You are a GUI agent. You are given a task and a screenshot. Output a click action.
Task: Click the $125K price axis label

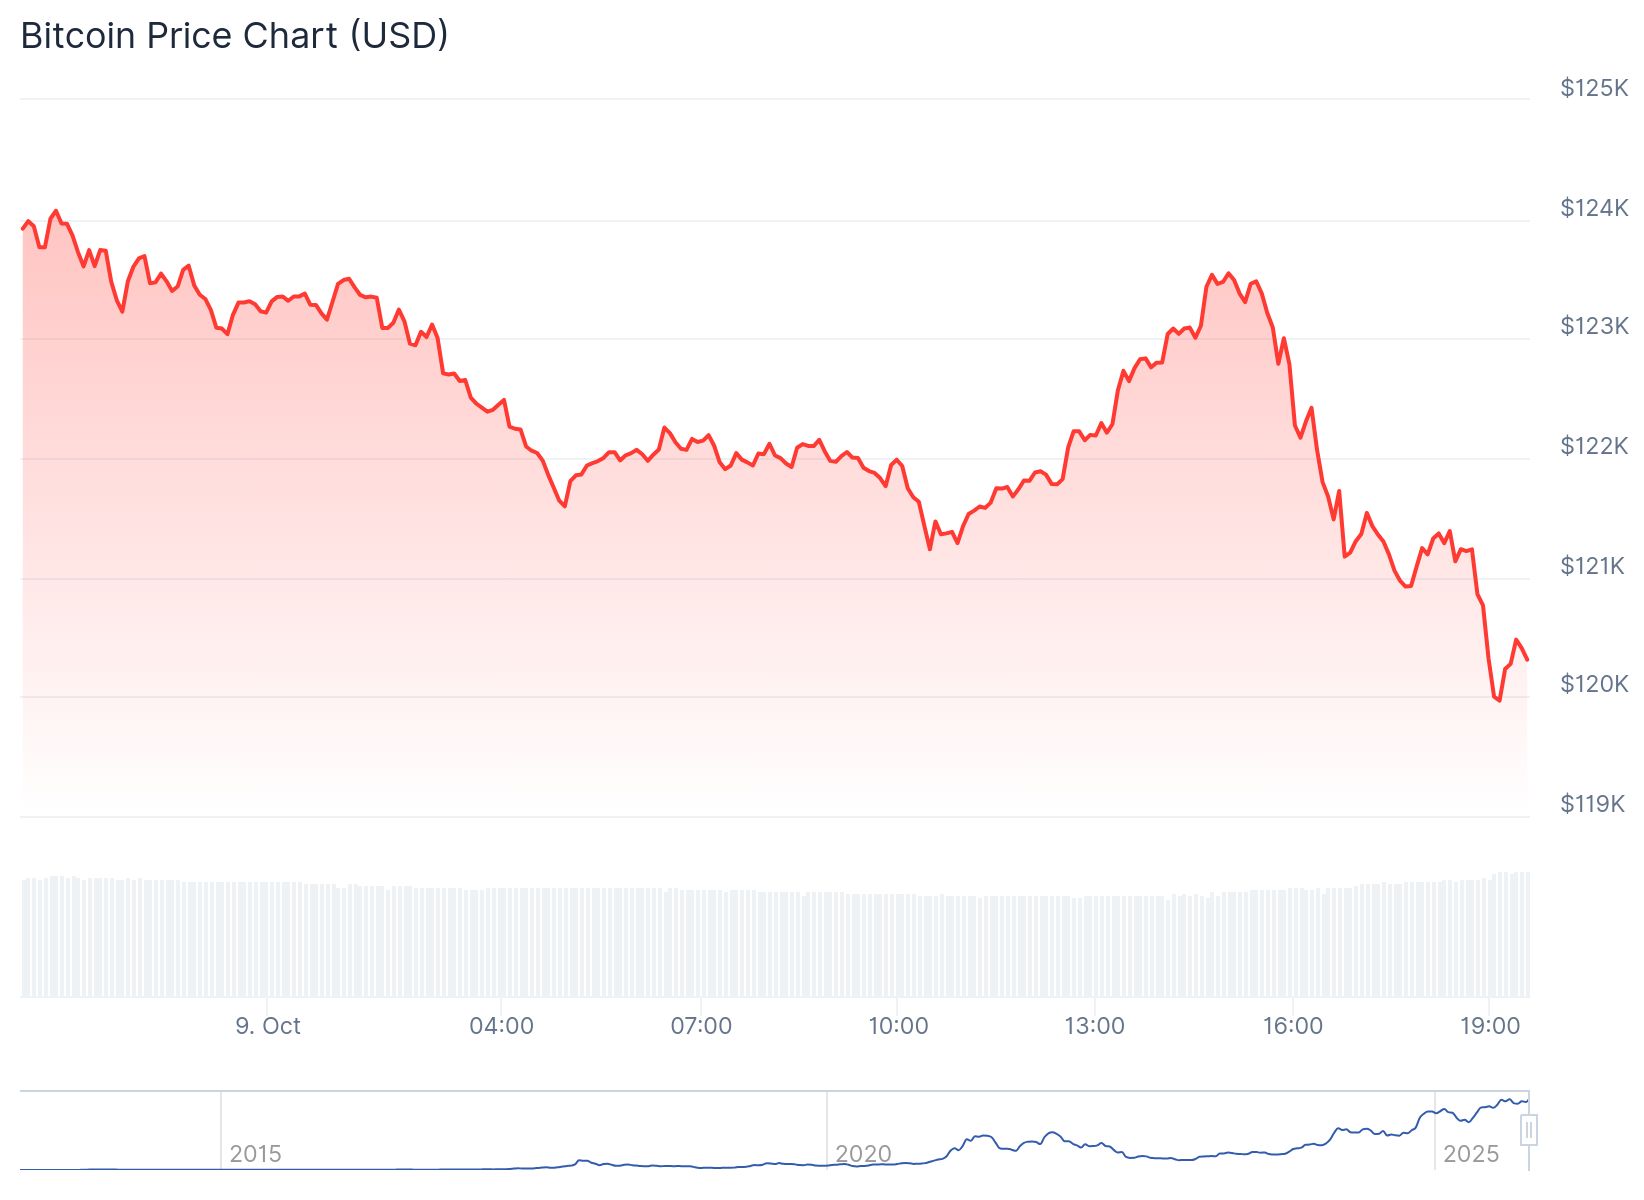tap(1594, 88)
